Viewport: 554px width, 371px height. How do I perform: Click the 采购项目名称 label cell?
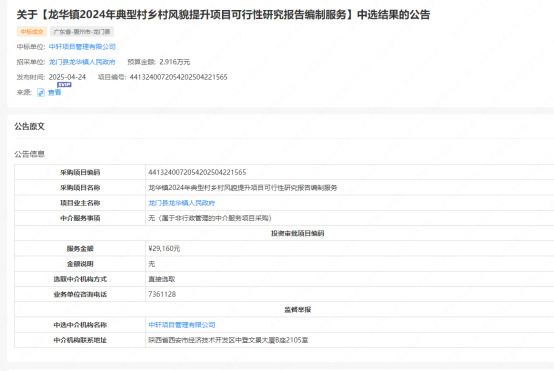(x=80, y=188)
